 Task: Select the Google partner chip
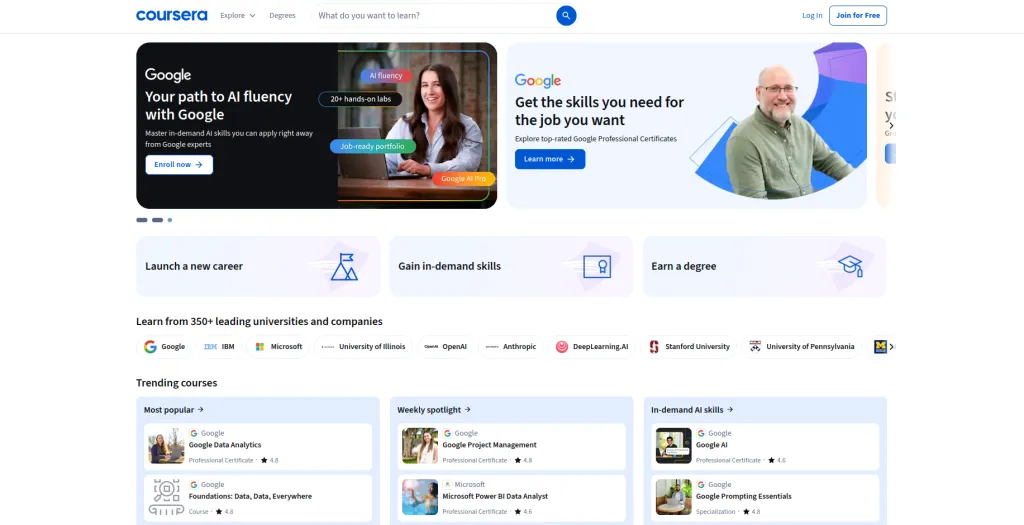165,347
